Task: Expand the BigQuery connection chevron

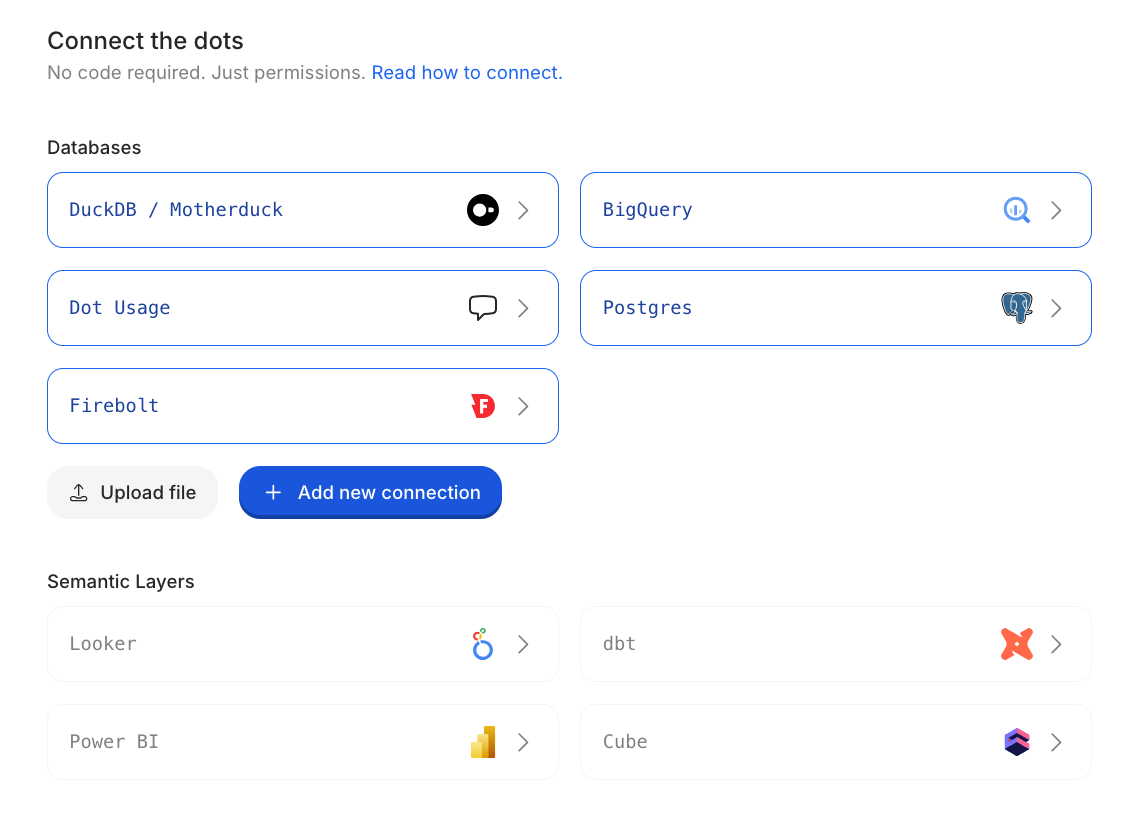Action: 1056,210
